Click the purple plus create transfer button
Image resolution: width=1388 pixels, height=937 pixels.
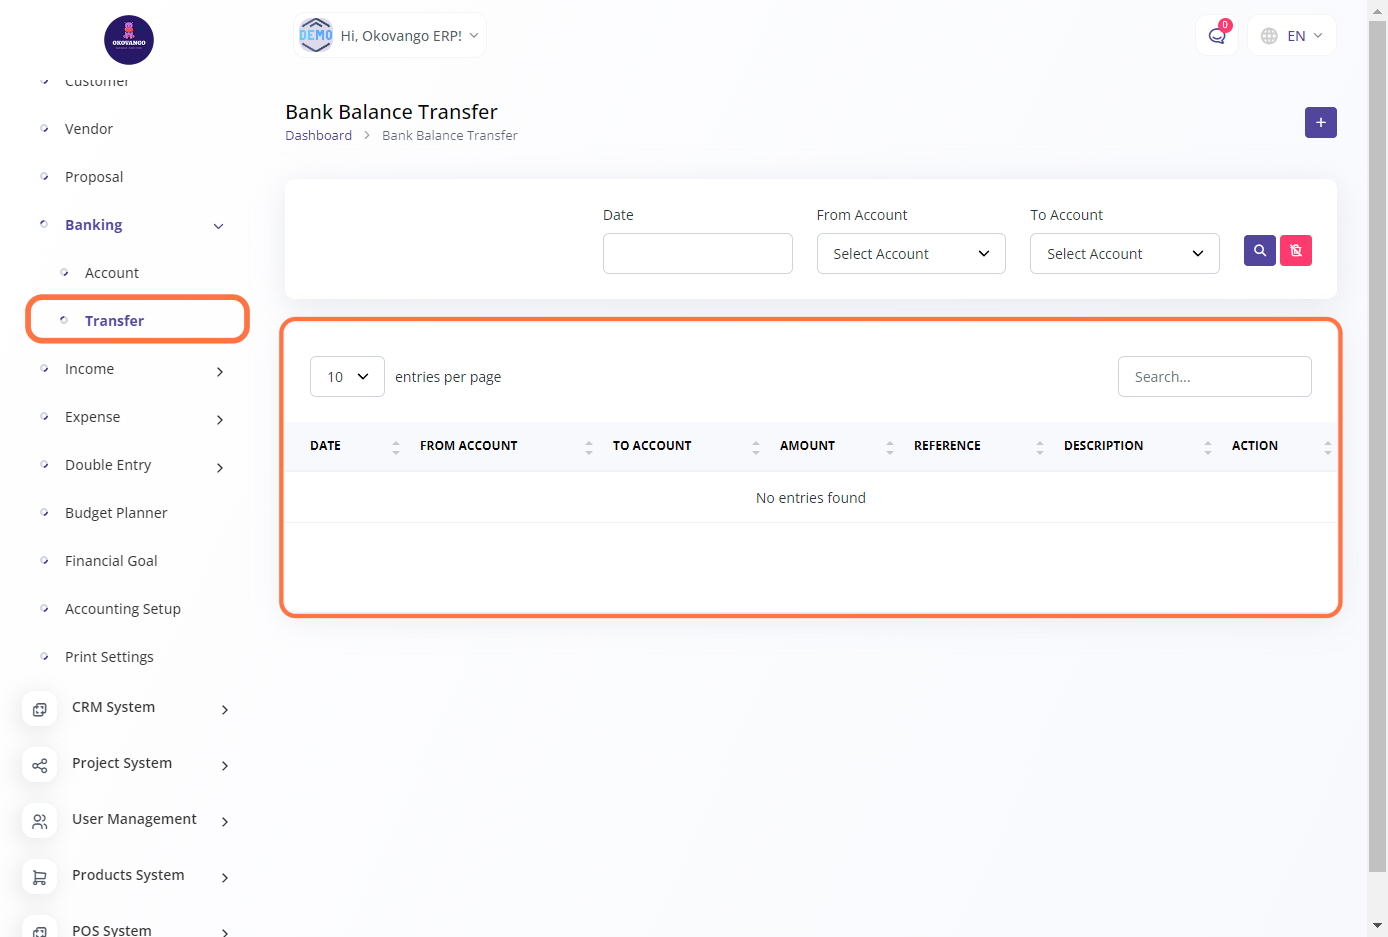[x=1320, y=123]
